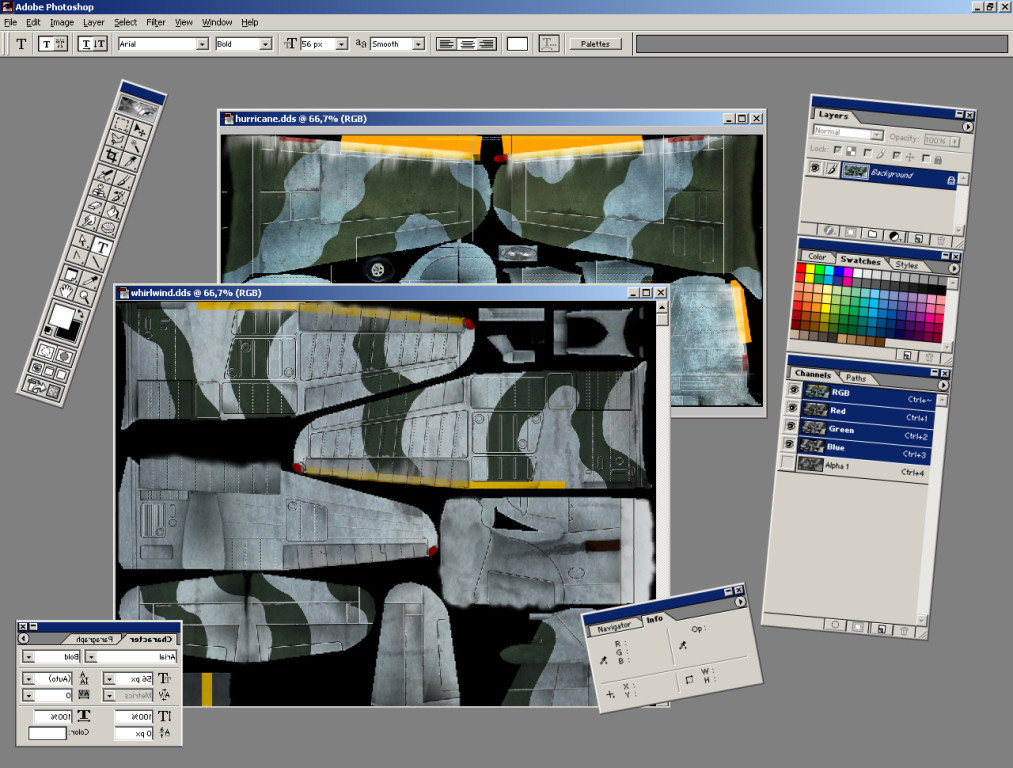The height and width of the screenshot is (768, 1013).
Task: Click the Palettes button
Action: pyautogui.click(x=595, y=44)
